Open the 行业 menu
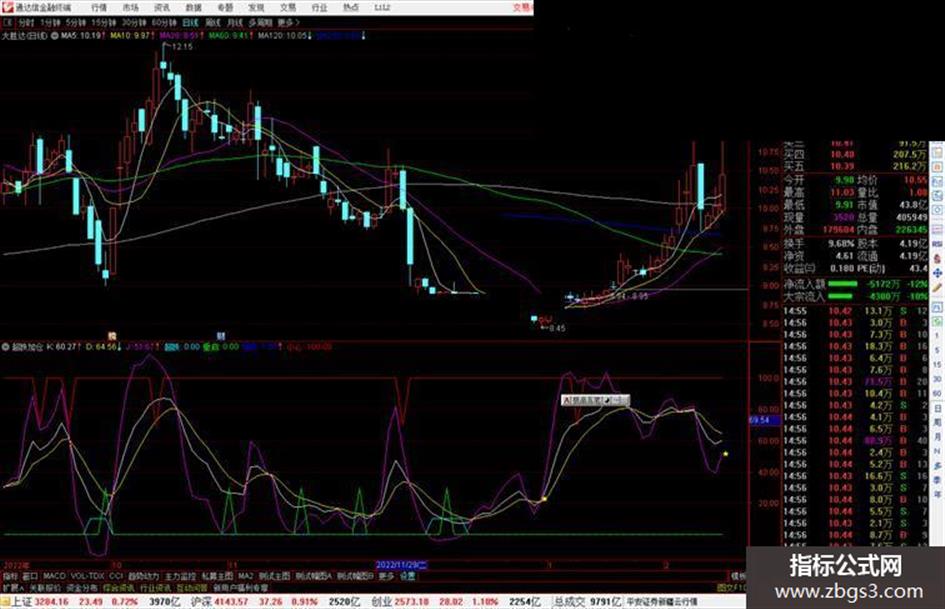Image resolution: width=945 pixels, height=609 pixels. coord(319,8)
